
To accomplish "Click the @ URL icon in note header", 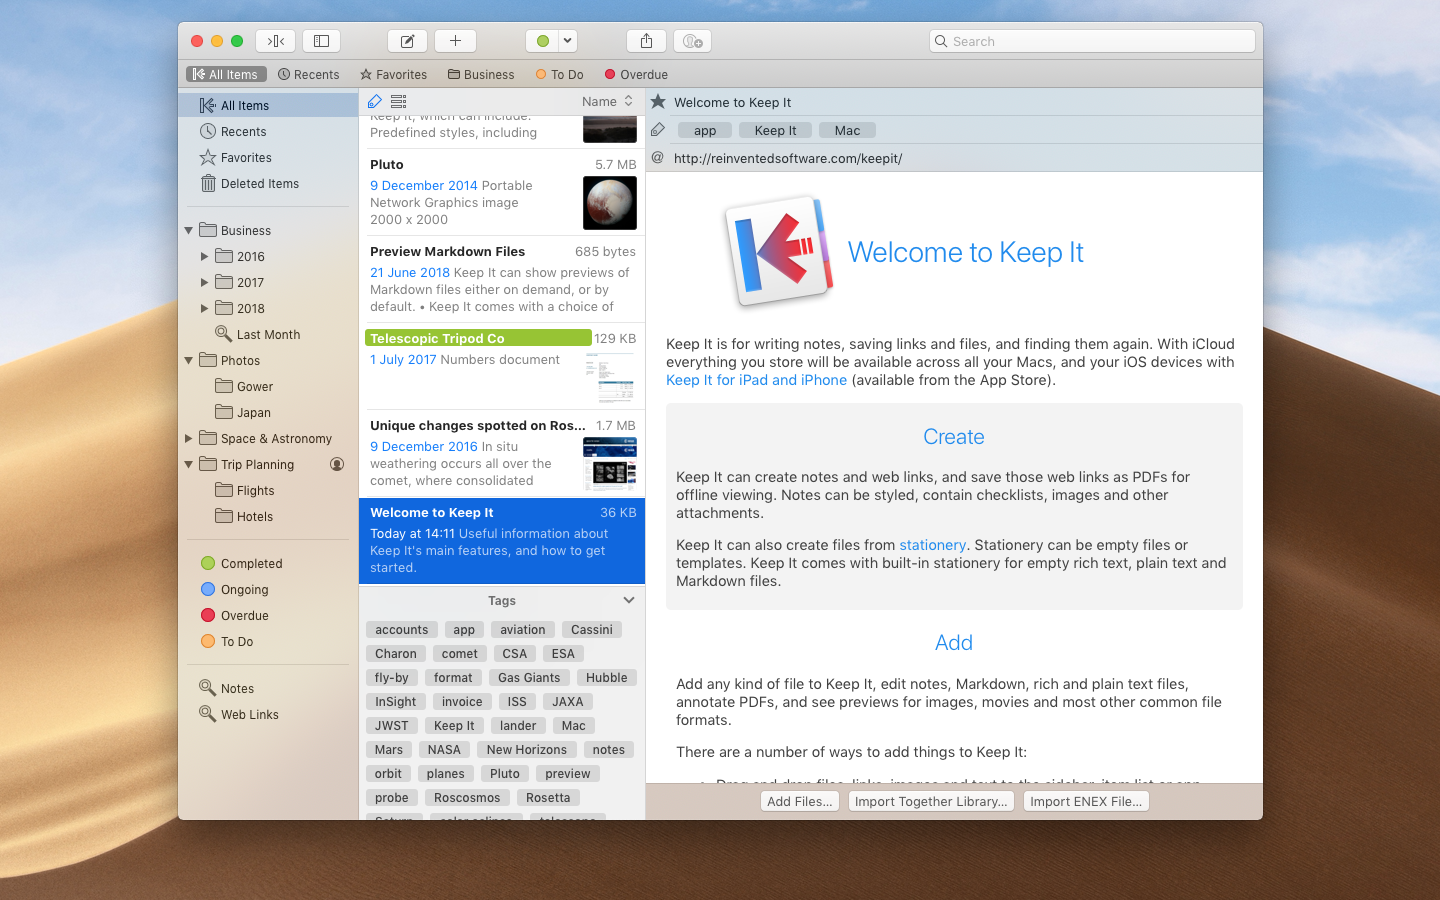I will 658,157.
